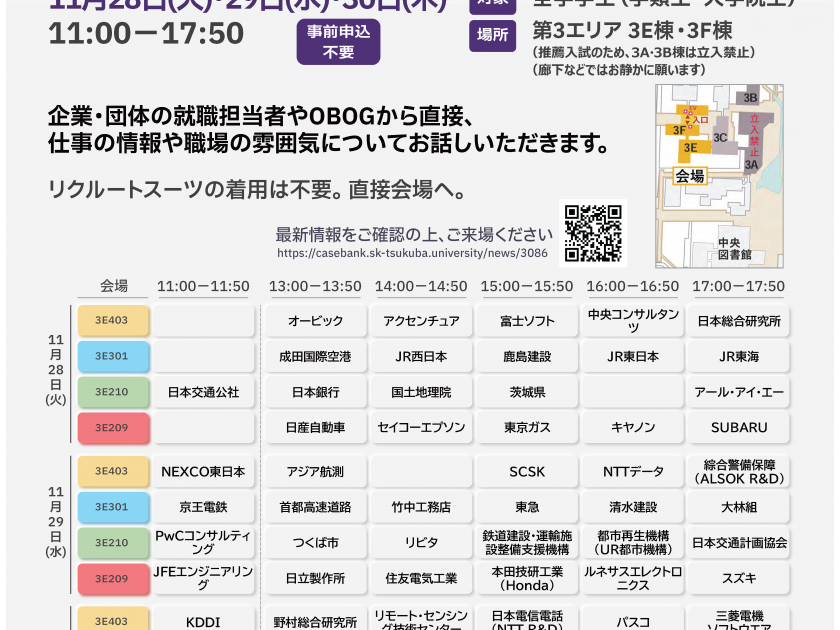
Task: Select the 17:00－17:50 time column header
Action: pyautogui.click(x=738, y=286)
